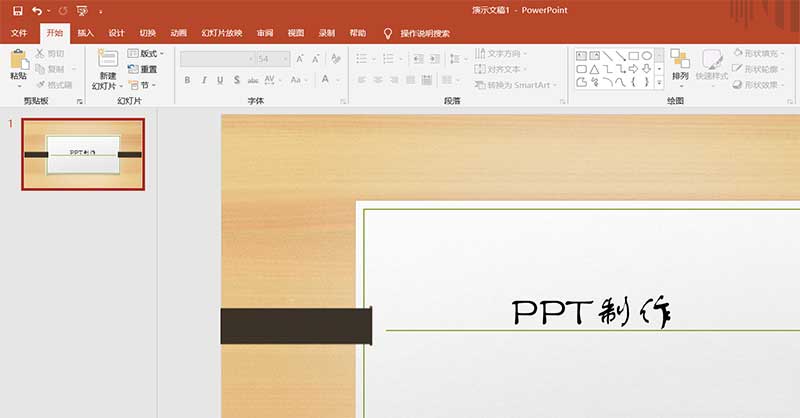The height and width of the screenshot is (418, 800).
Task: Click the increase font size icon
Action: click(300, 59)
